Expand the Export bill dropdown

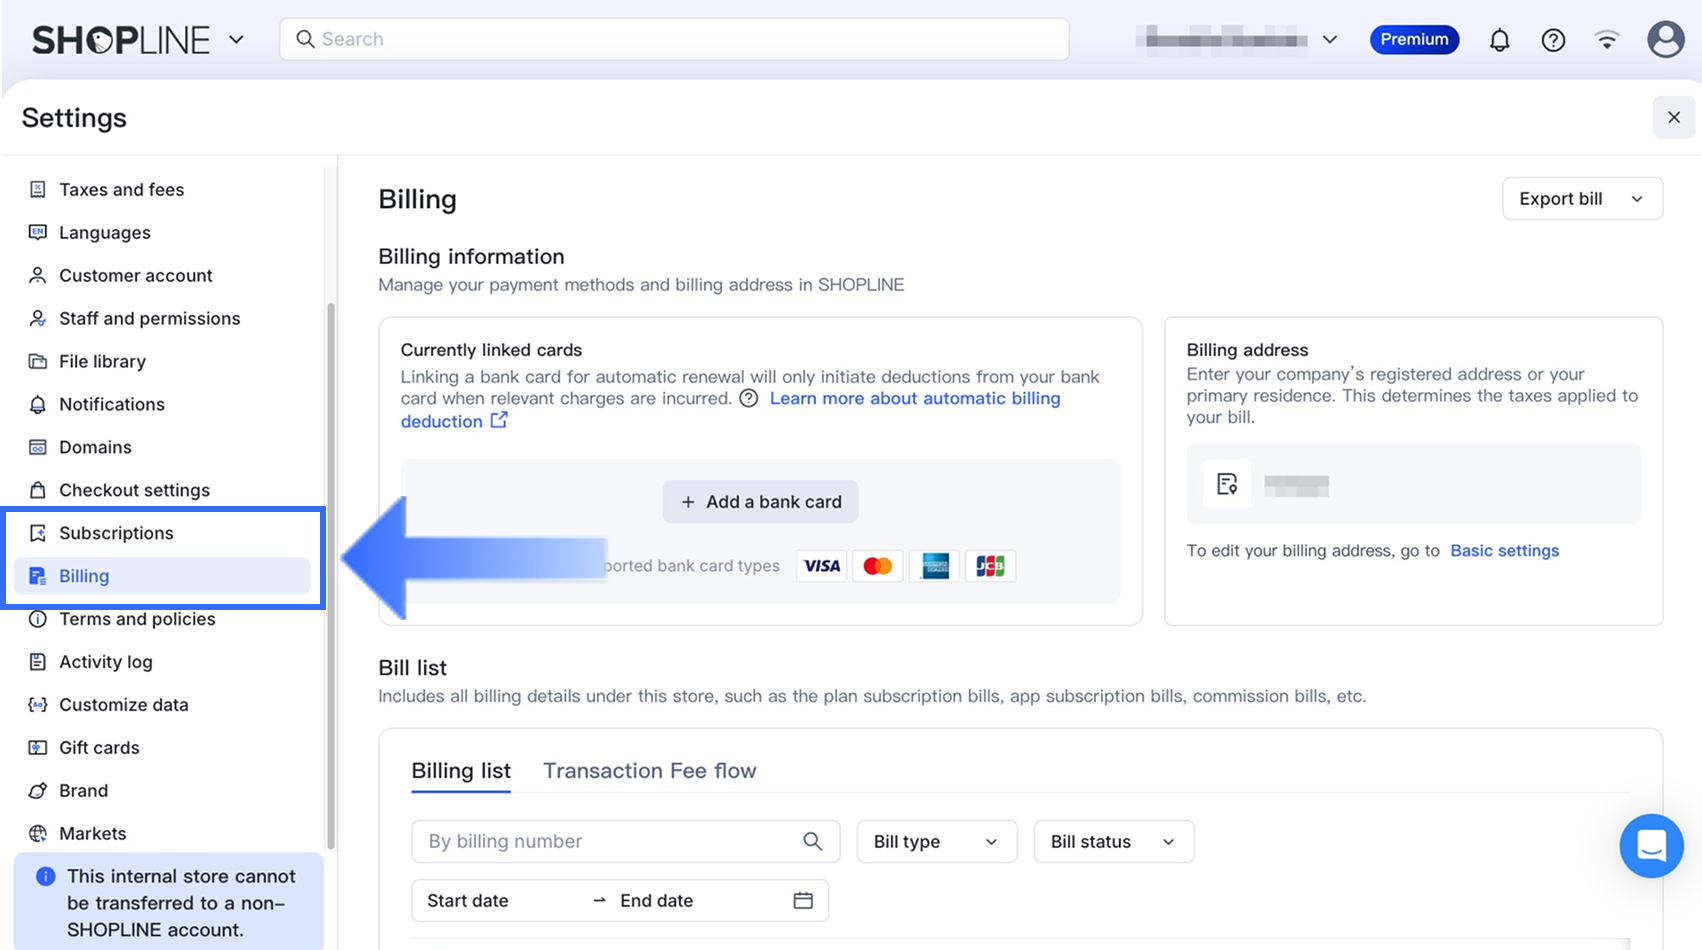1582,199
